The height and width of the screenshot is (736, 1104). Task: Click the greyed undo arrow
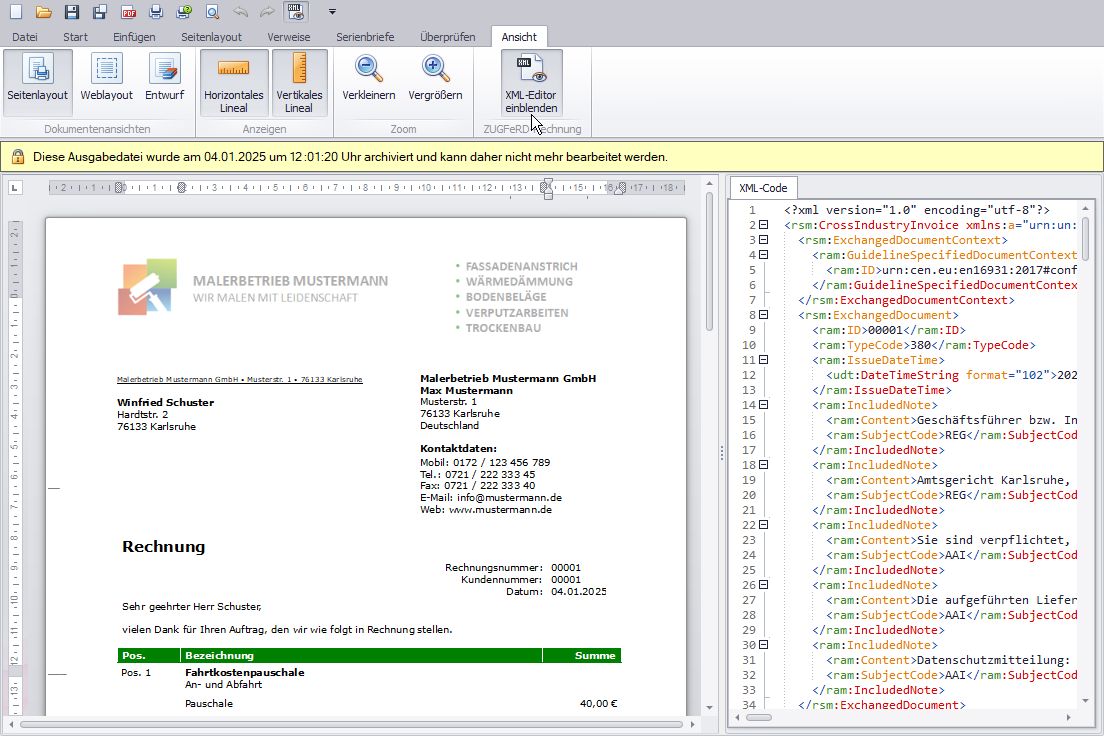pyautogui.click(x=240, y=11)
